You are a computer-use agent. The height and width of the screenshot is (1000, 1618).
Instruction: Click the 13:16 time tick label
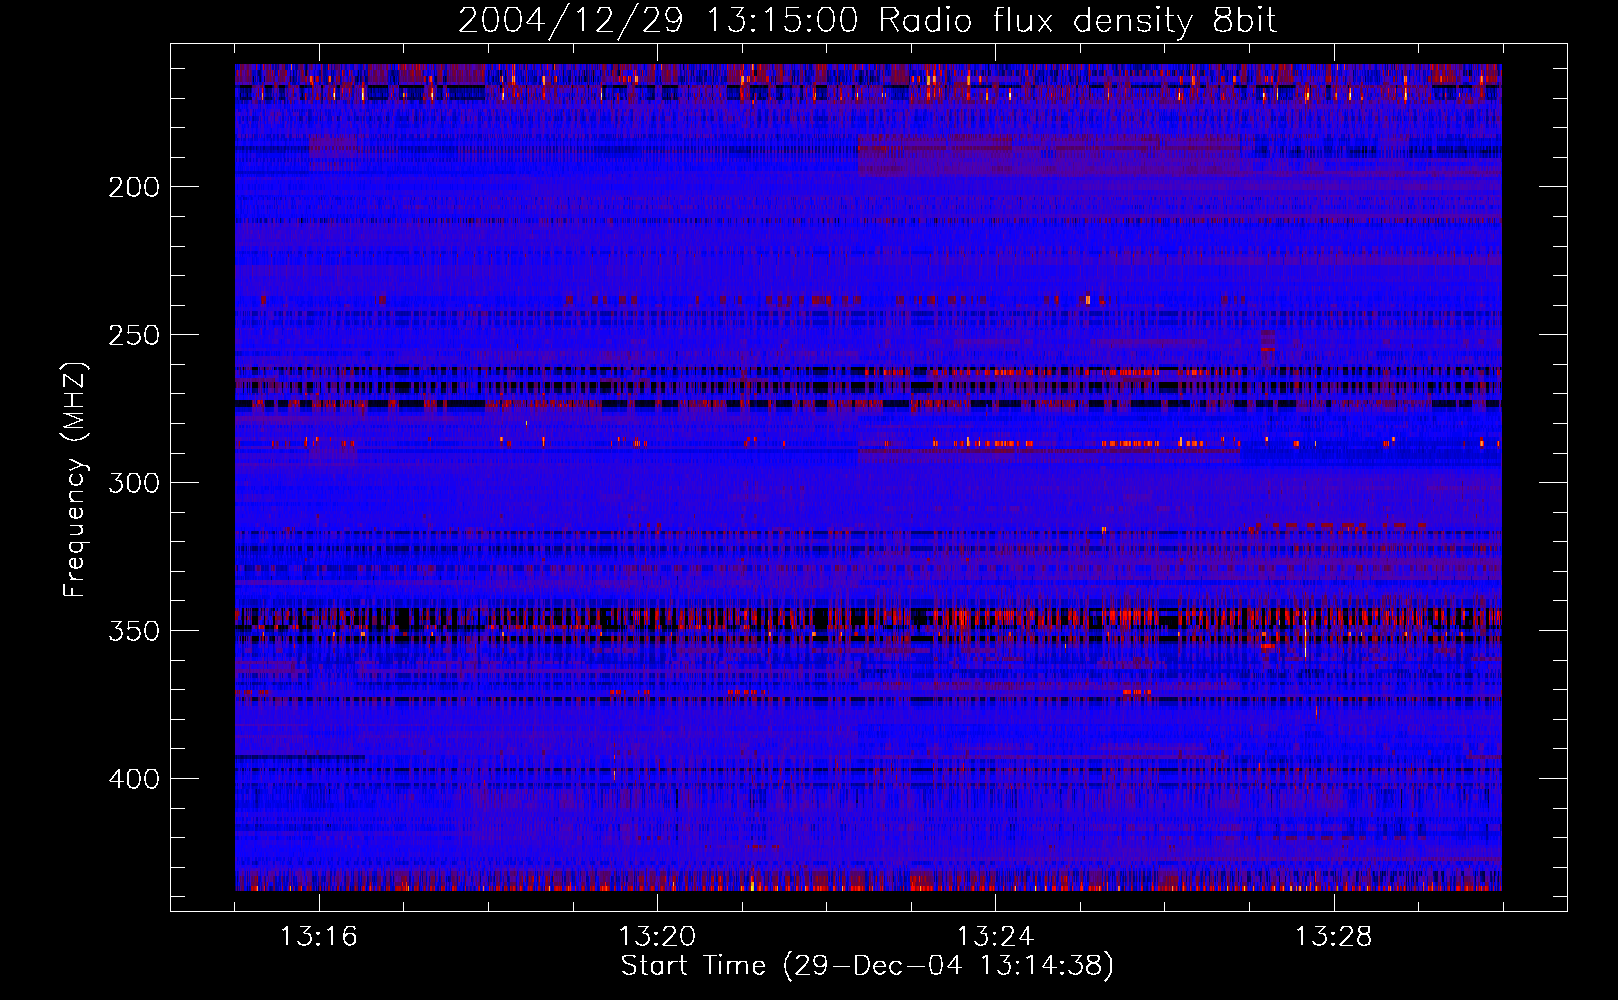pos(319,937)
